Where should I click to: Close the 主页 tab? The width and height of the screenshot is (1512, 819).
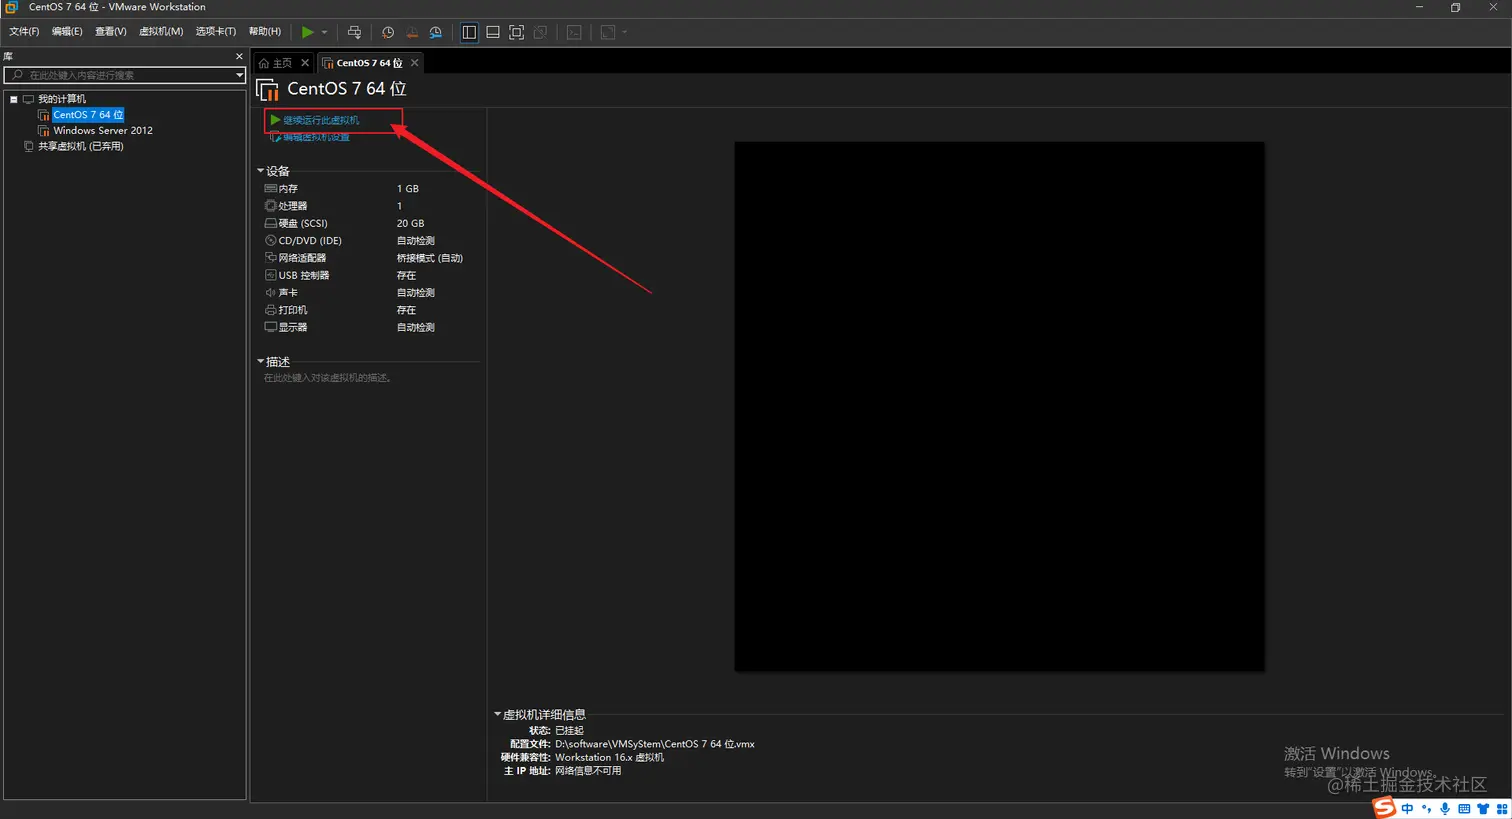pyautogui.click(x=305, y=63)
